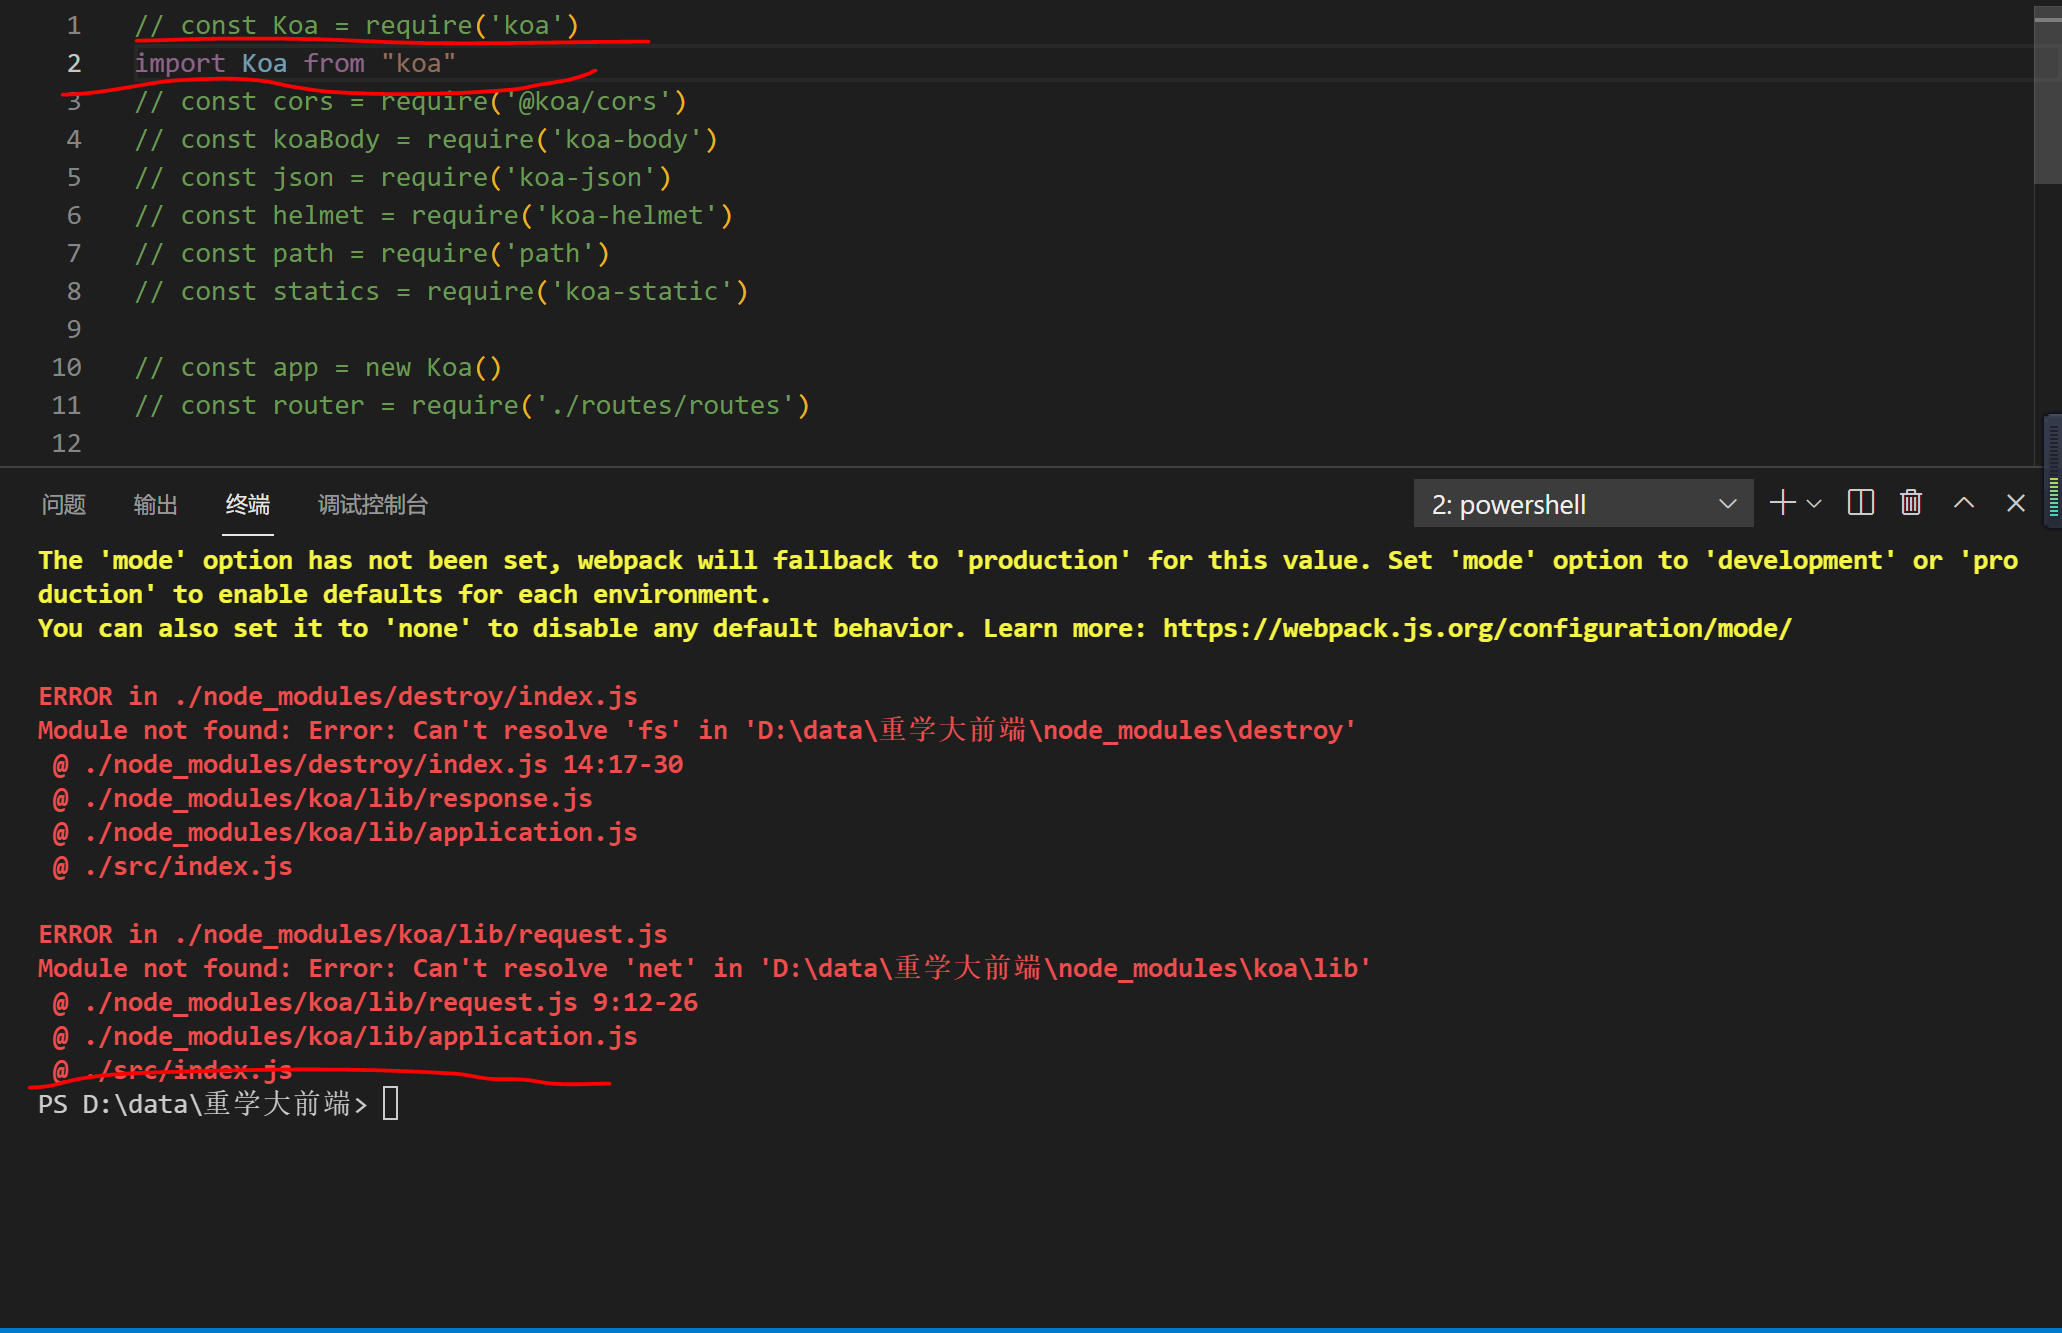Select the 终端 (Terminal) tab
Image resolution: width=2062 pixels, height=1333 pixels.
[x=248, y=505]
